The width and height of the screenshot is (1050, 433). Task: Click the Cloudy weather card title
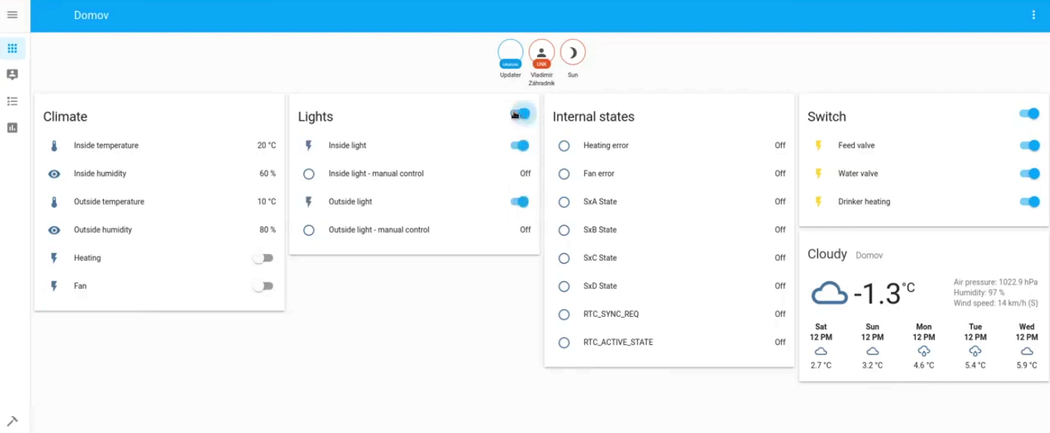827,255
